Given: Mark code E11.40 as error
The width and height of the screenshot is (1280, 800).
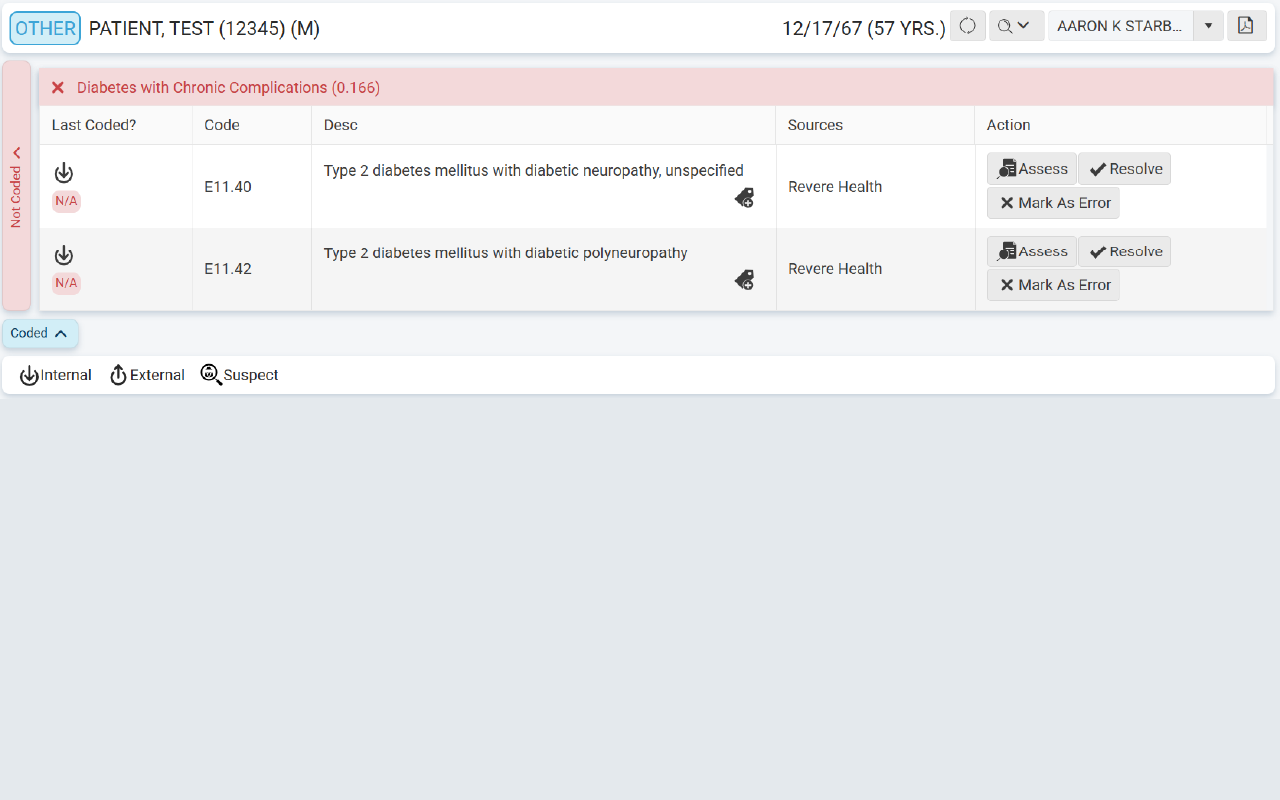Looking at the screenshot, I should [x=1053, y=203].
